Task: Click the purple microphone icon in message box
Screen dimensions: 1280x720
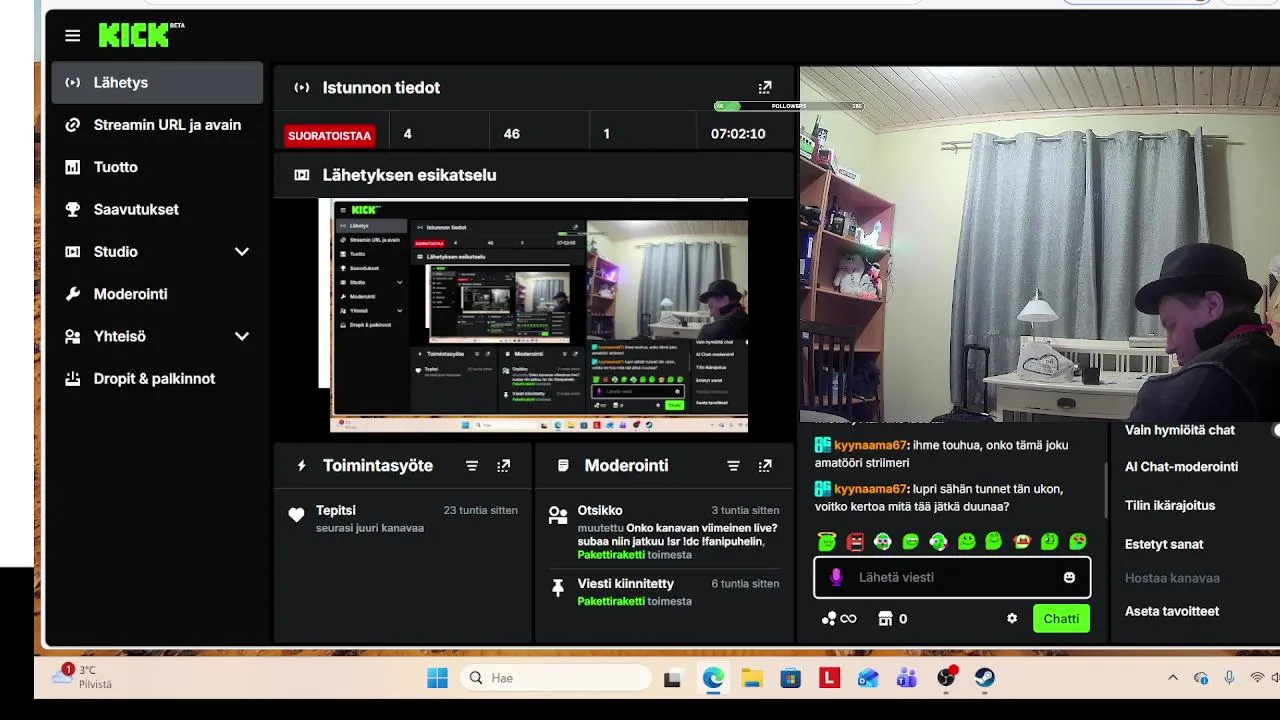Action: 836,577
